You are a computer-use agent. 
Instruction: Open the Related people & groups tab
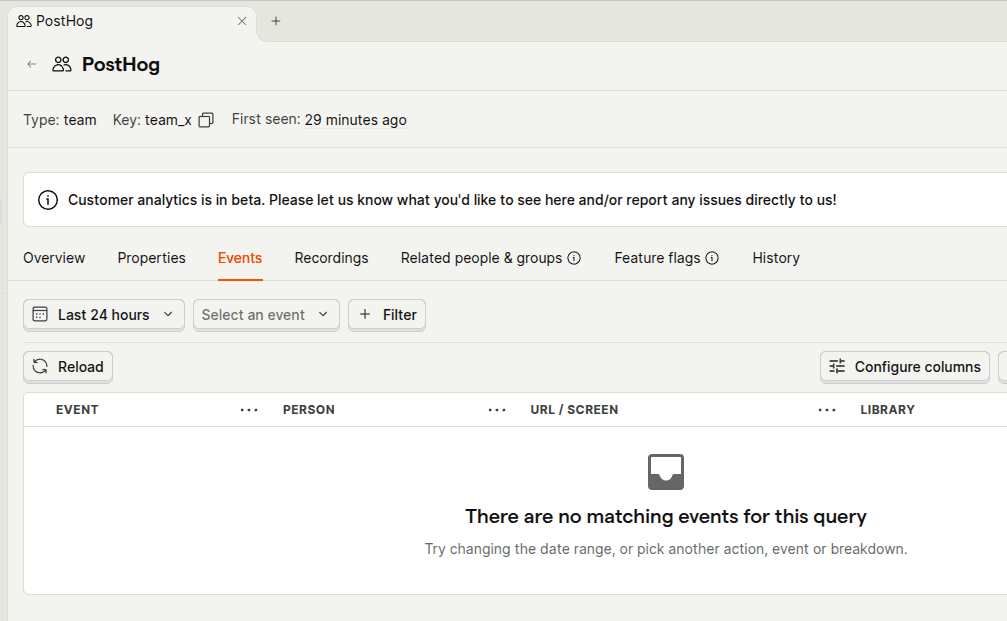[481, 258]
